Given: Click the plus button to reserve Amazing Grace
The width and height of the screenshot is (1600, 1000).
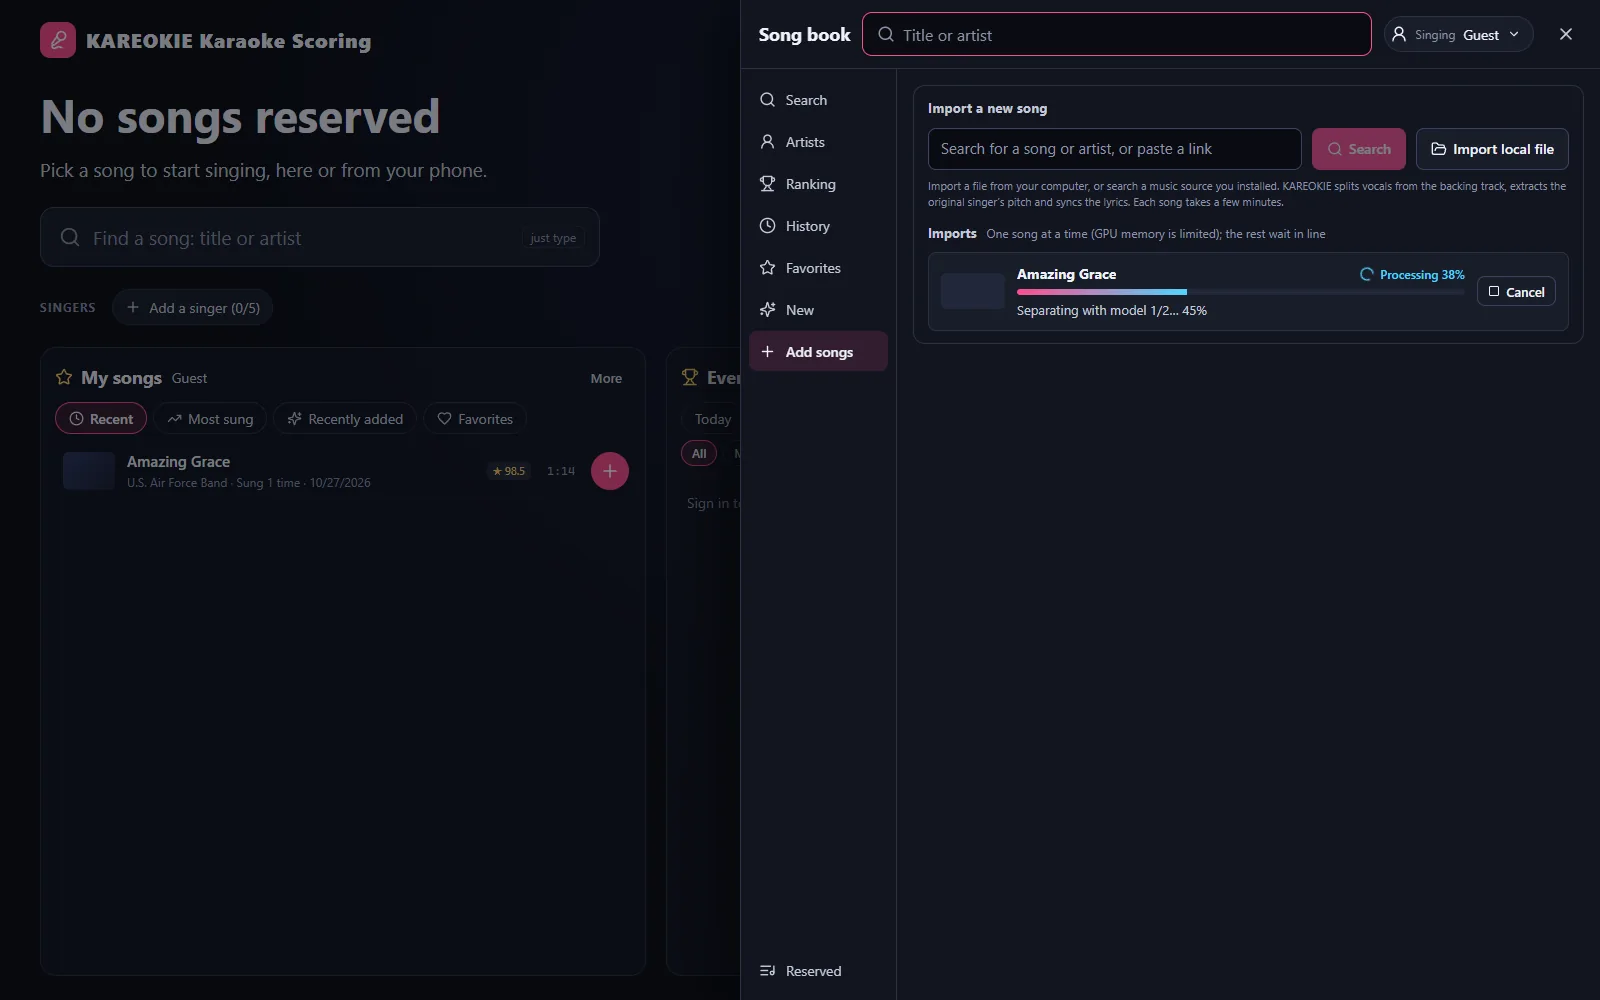Looking at the screenshot, I should pos(610,471).
